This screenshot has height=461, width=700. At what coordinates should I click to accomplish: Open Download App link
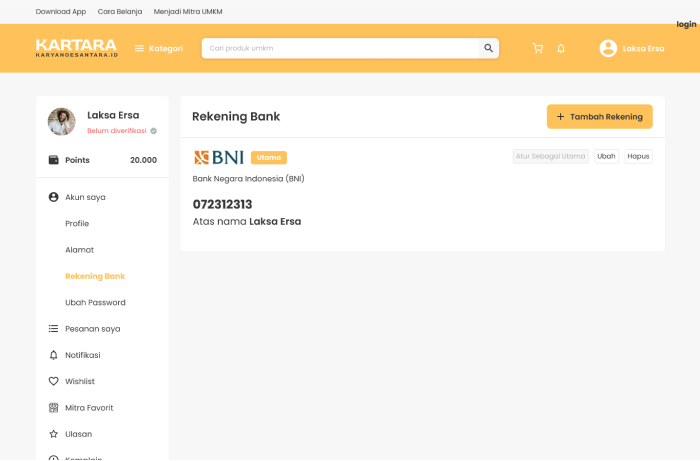coord(61,12)
